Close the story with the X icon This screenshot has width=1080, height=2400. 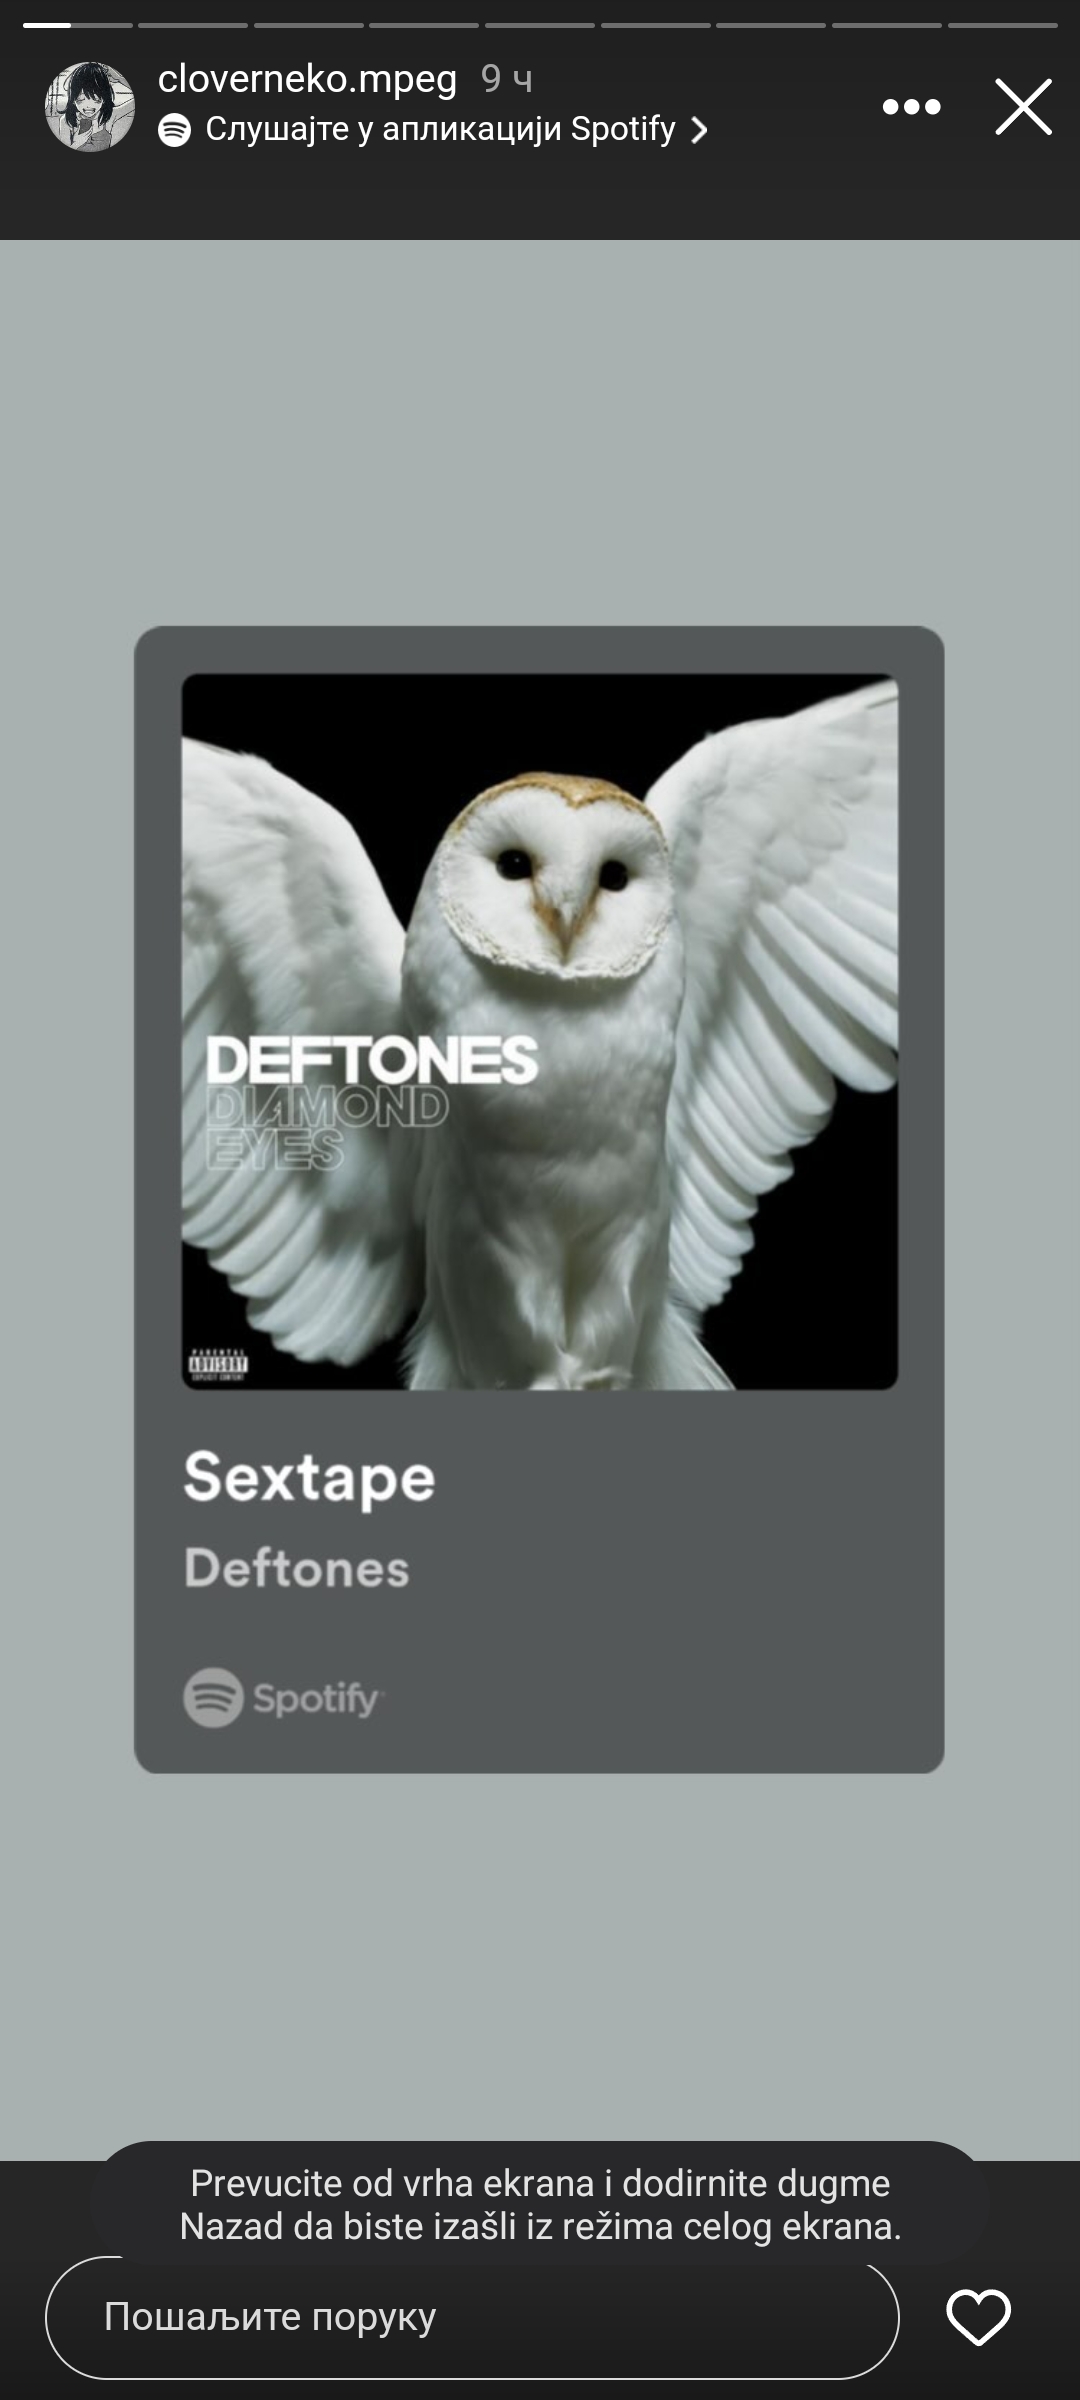1023,107
